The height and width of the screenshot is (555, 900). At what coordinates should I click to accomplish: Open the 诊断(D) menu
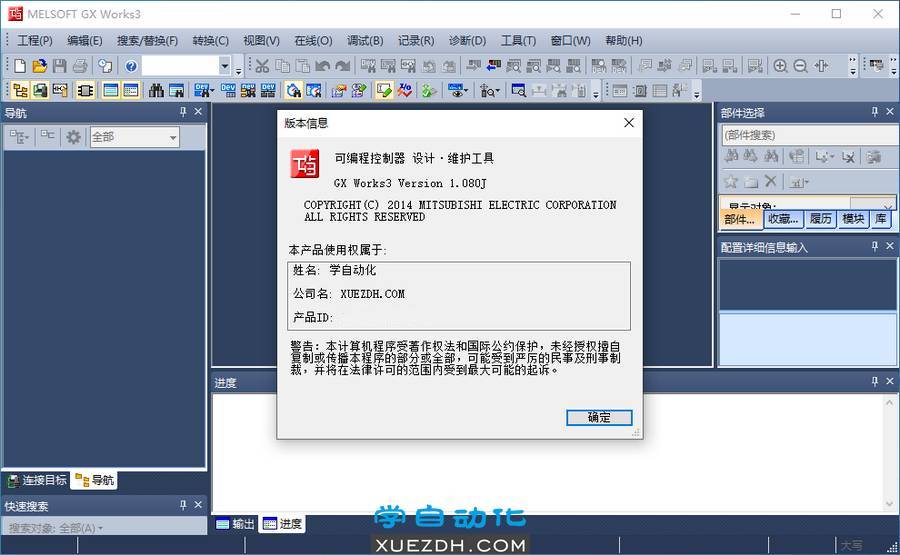click(467, 41)
